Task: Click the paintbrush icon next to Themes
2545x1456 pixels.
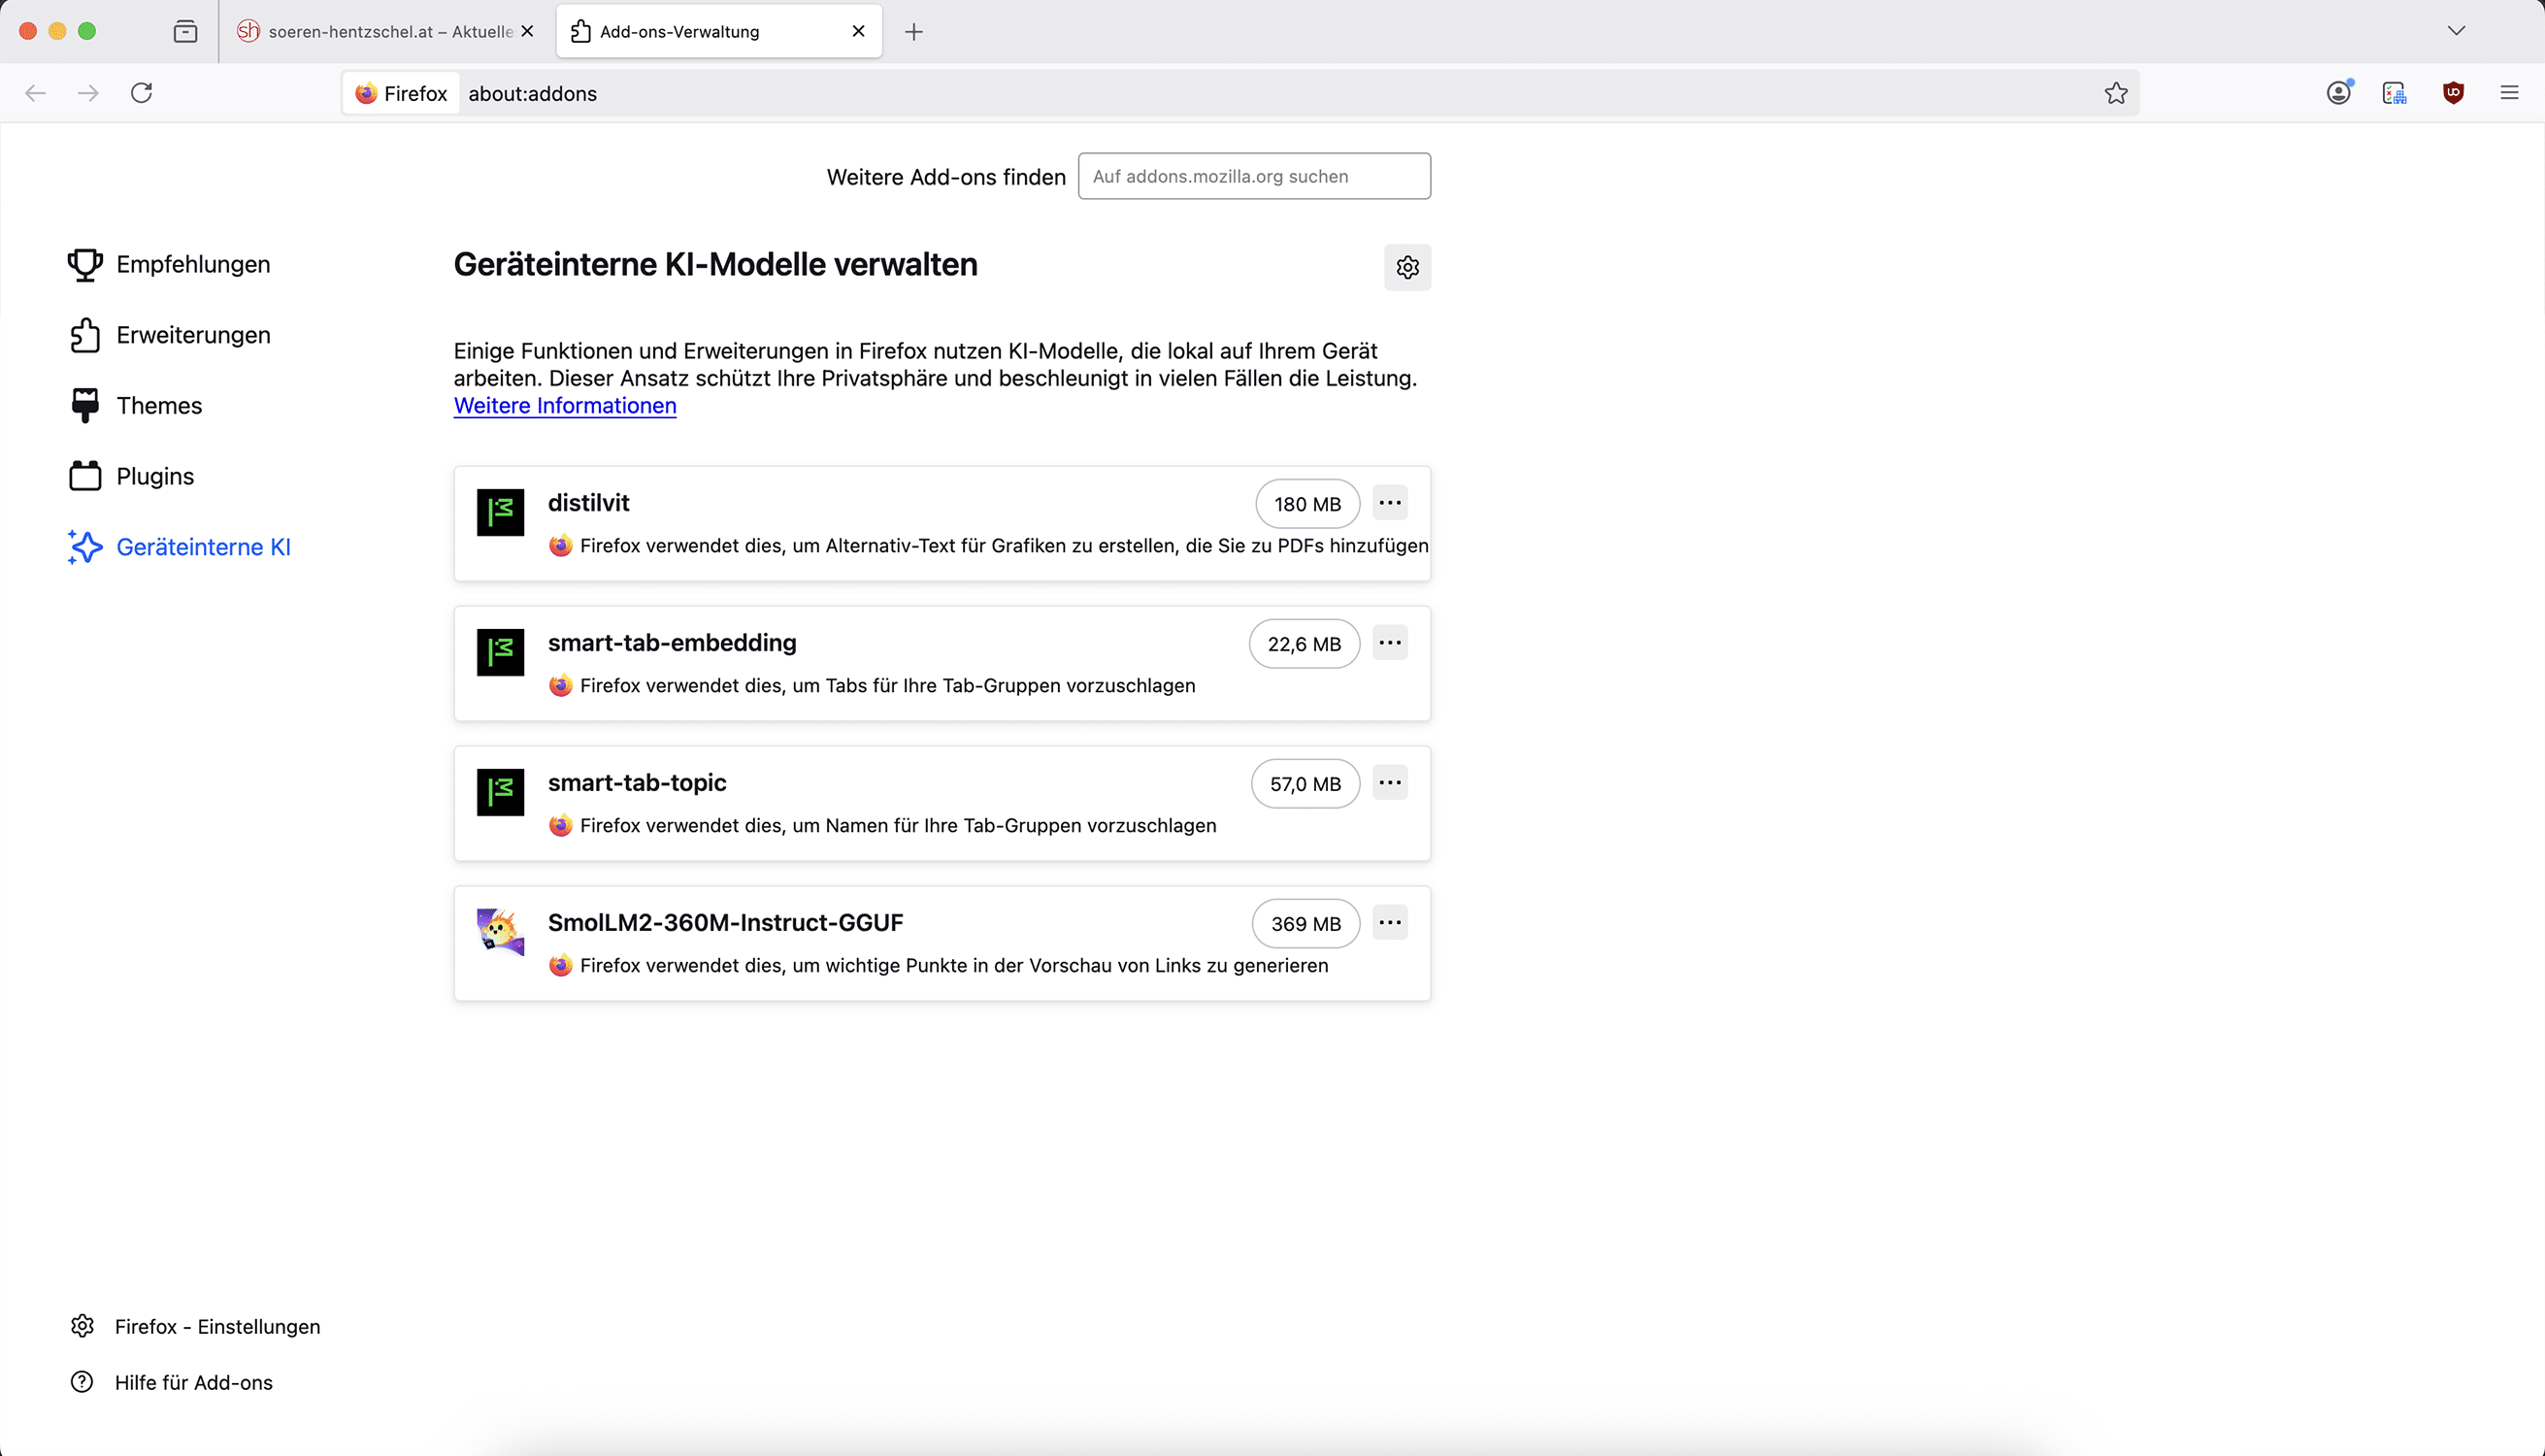Action: click(85, 406)
